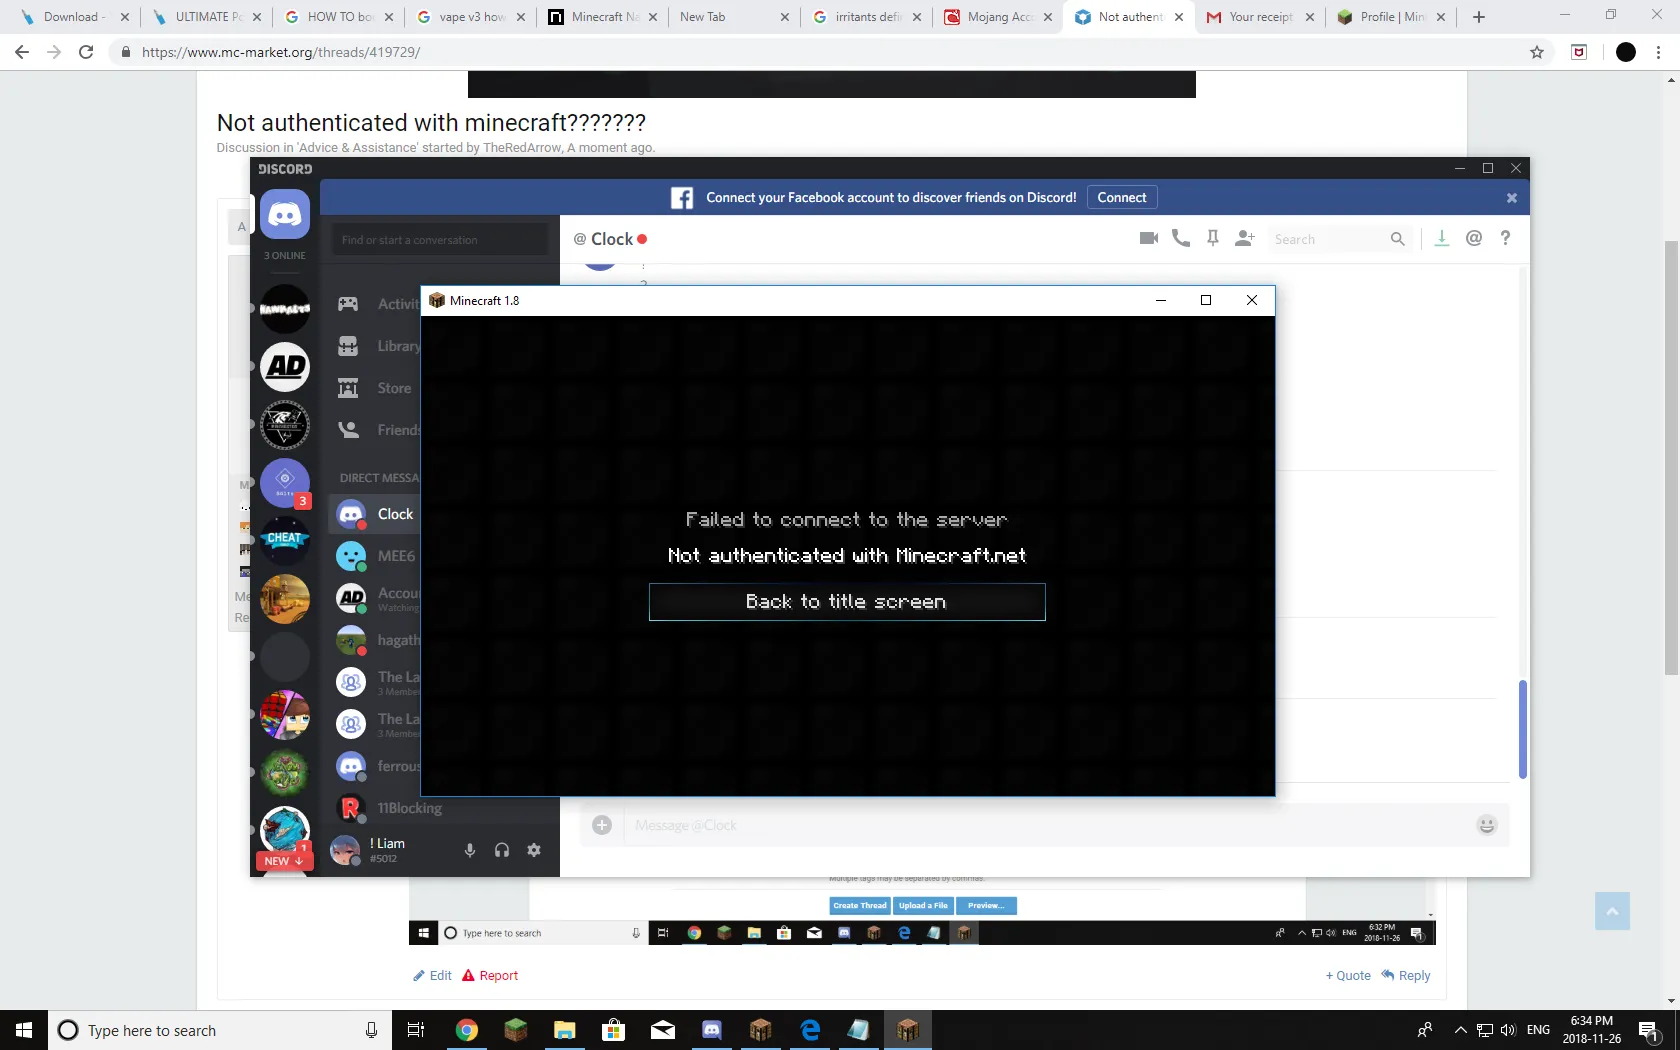The height and width of the screenshot is (1050, 1680).
Task: Mute the Discord microphone
Action: pos(470,850)
